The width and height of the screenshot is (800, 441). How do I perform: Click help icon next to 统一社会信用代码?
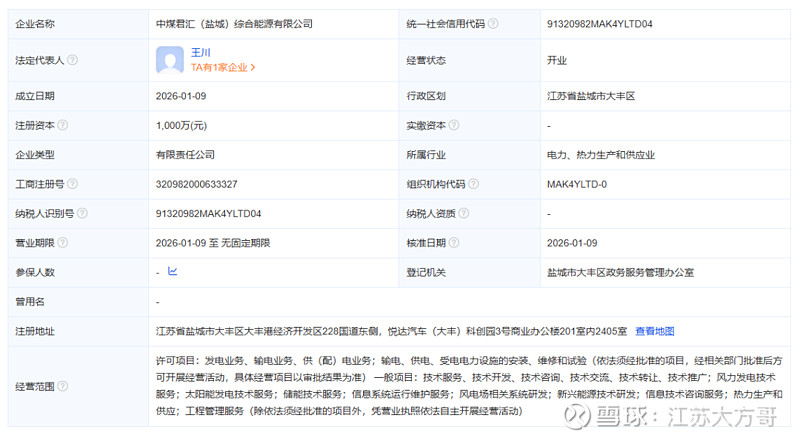point(493,23)
